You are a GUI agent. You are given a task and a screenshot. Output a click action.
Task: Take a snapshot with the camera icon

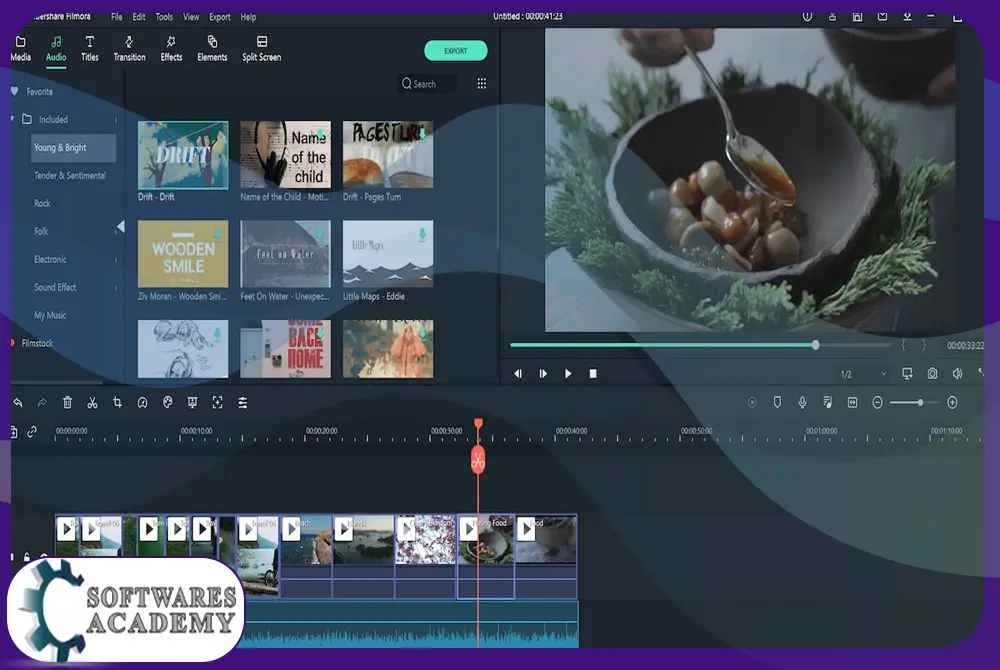[932, 374]
